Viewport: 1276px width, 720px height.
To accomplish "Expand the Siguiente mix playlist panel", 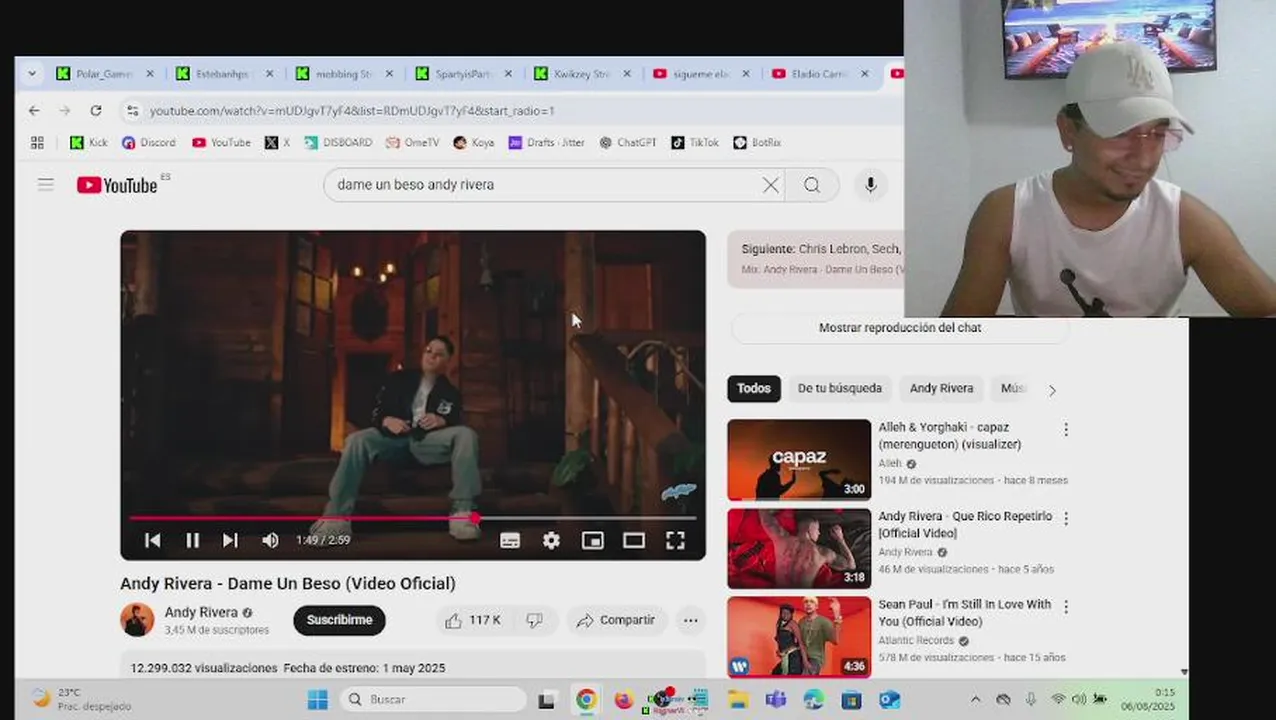I will point(816,258).
